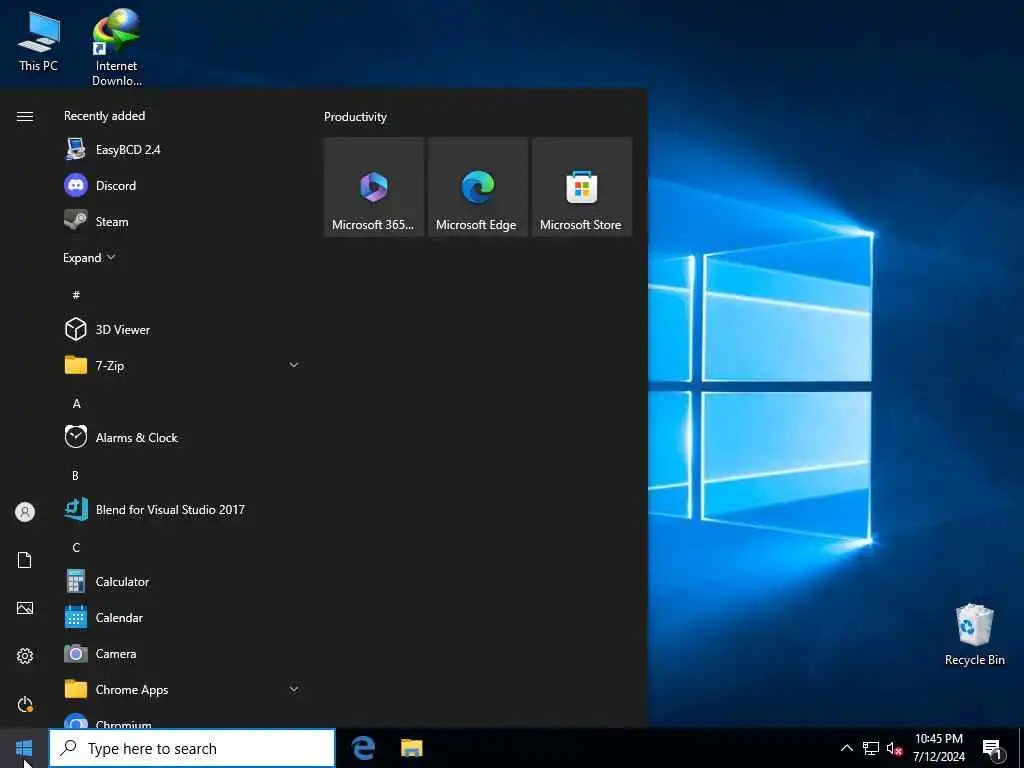
Task: Expand the 7-Zip folder chevron
Action: click(x=294, y=365)
